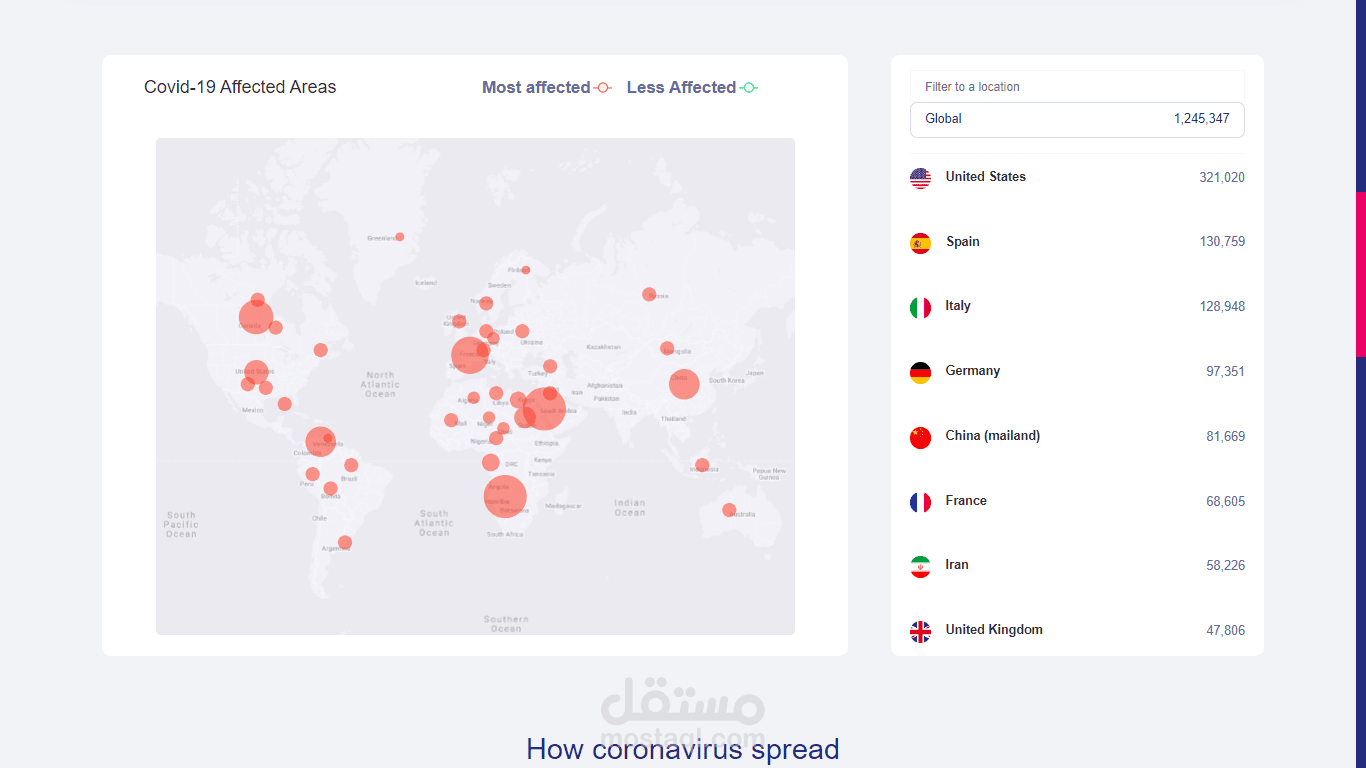
Task: Click the United States flag icon
Action: 920,178
